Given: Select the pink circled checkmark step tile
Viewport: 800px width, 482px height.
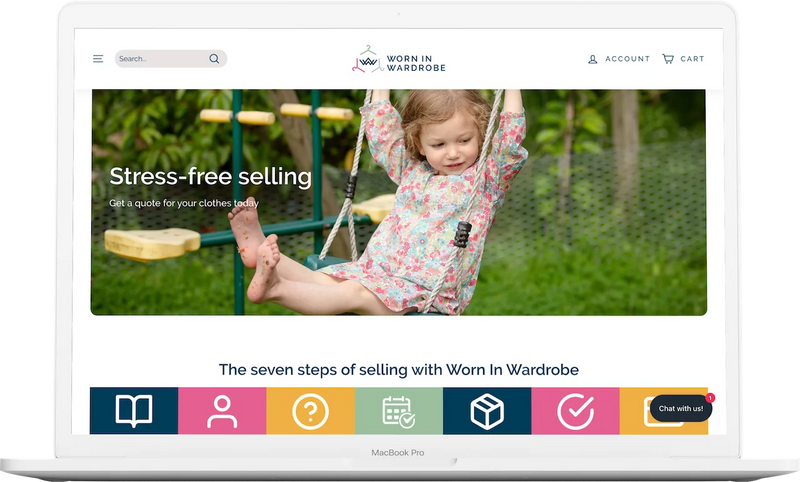Looking at the screenshot, I should pos(575,411).
